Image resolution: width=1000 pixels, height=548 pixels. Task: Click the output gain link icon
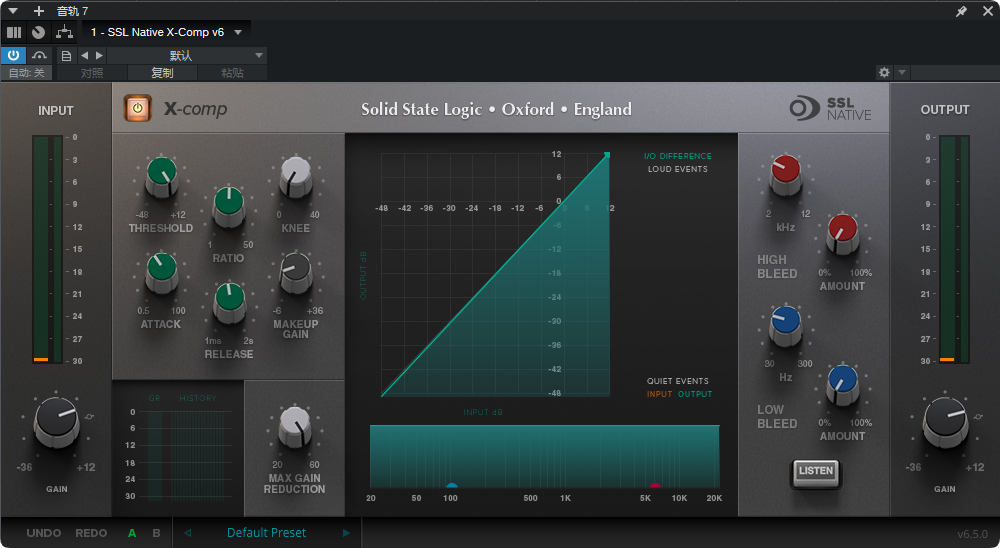[978, 417]
